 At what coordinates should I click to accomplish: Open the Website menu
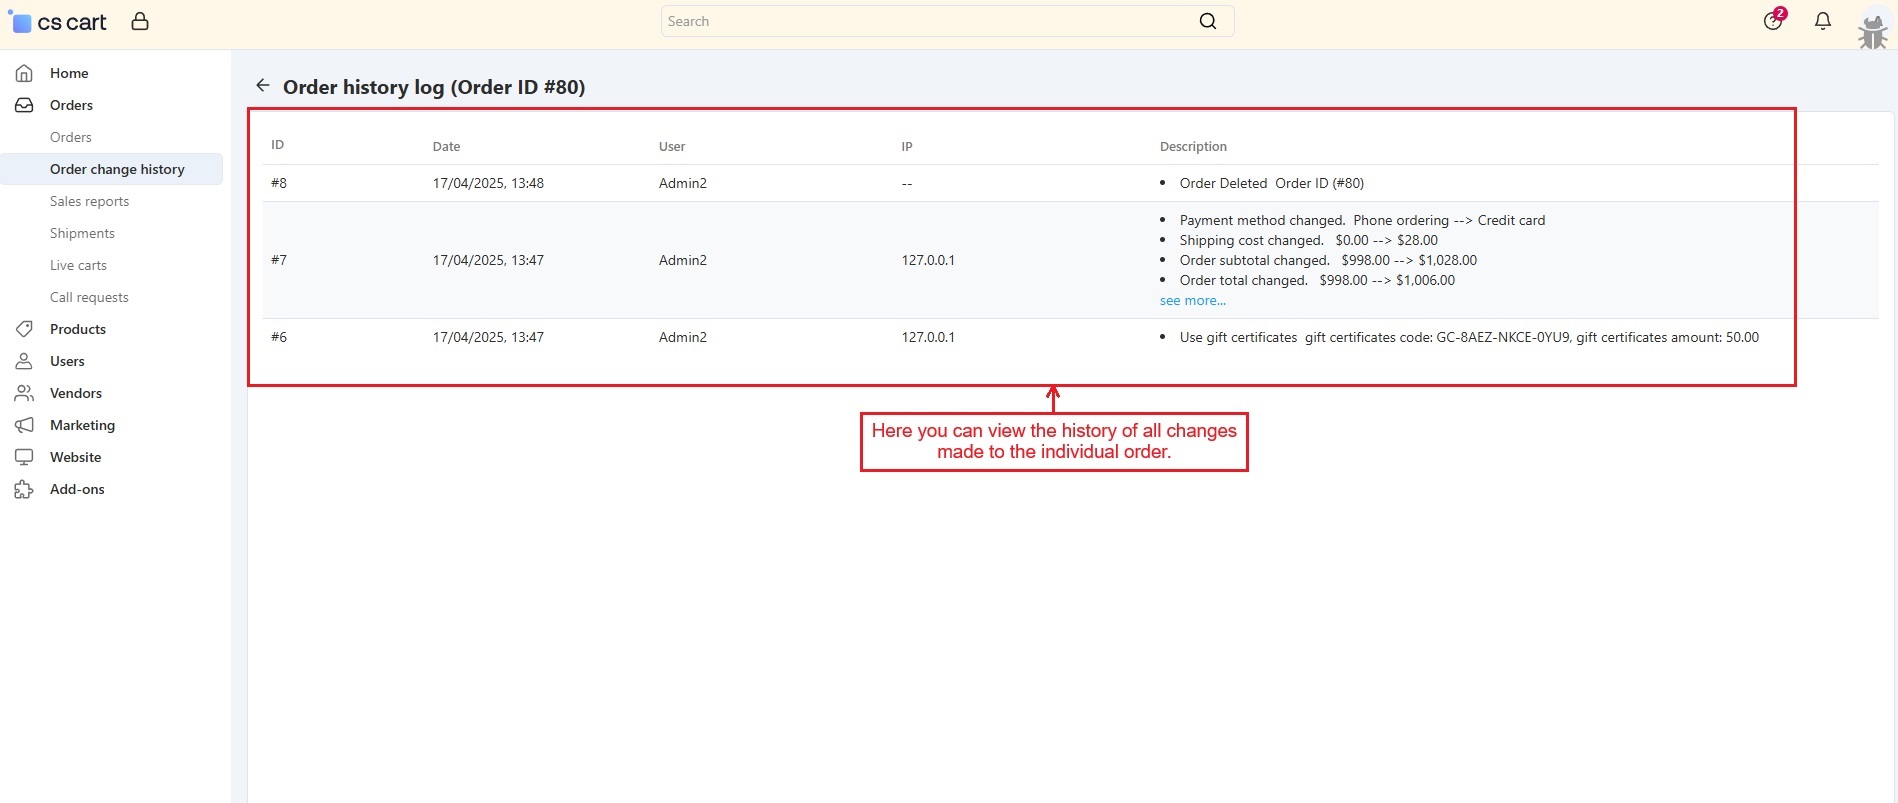75,457
